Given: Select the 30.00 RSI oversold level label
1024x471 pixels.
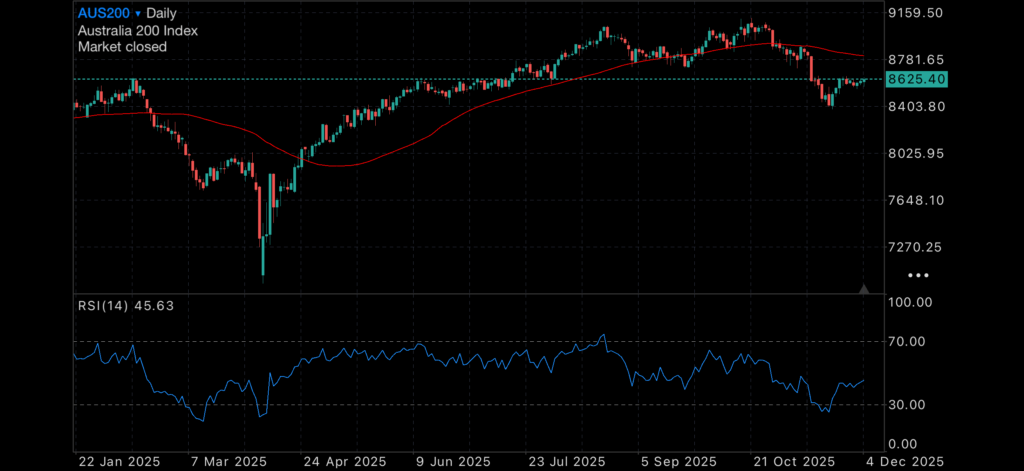Looking at the screenshot, I should pos(911,404).
